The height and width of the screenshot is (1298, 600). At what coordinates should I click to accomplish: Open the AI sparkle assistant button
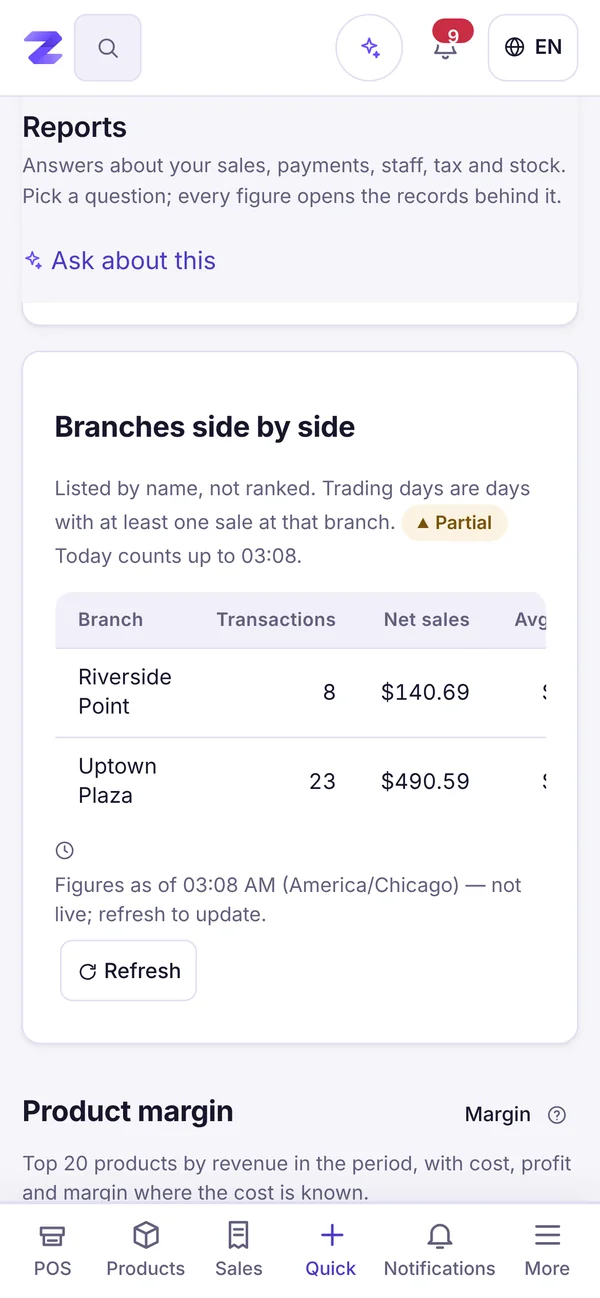(x=369, y=47)
